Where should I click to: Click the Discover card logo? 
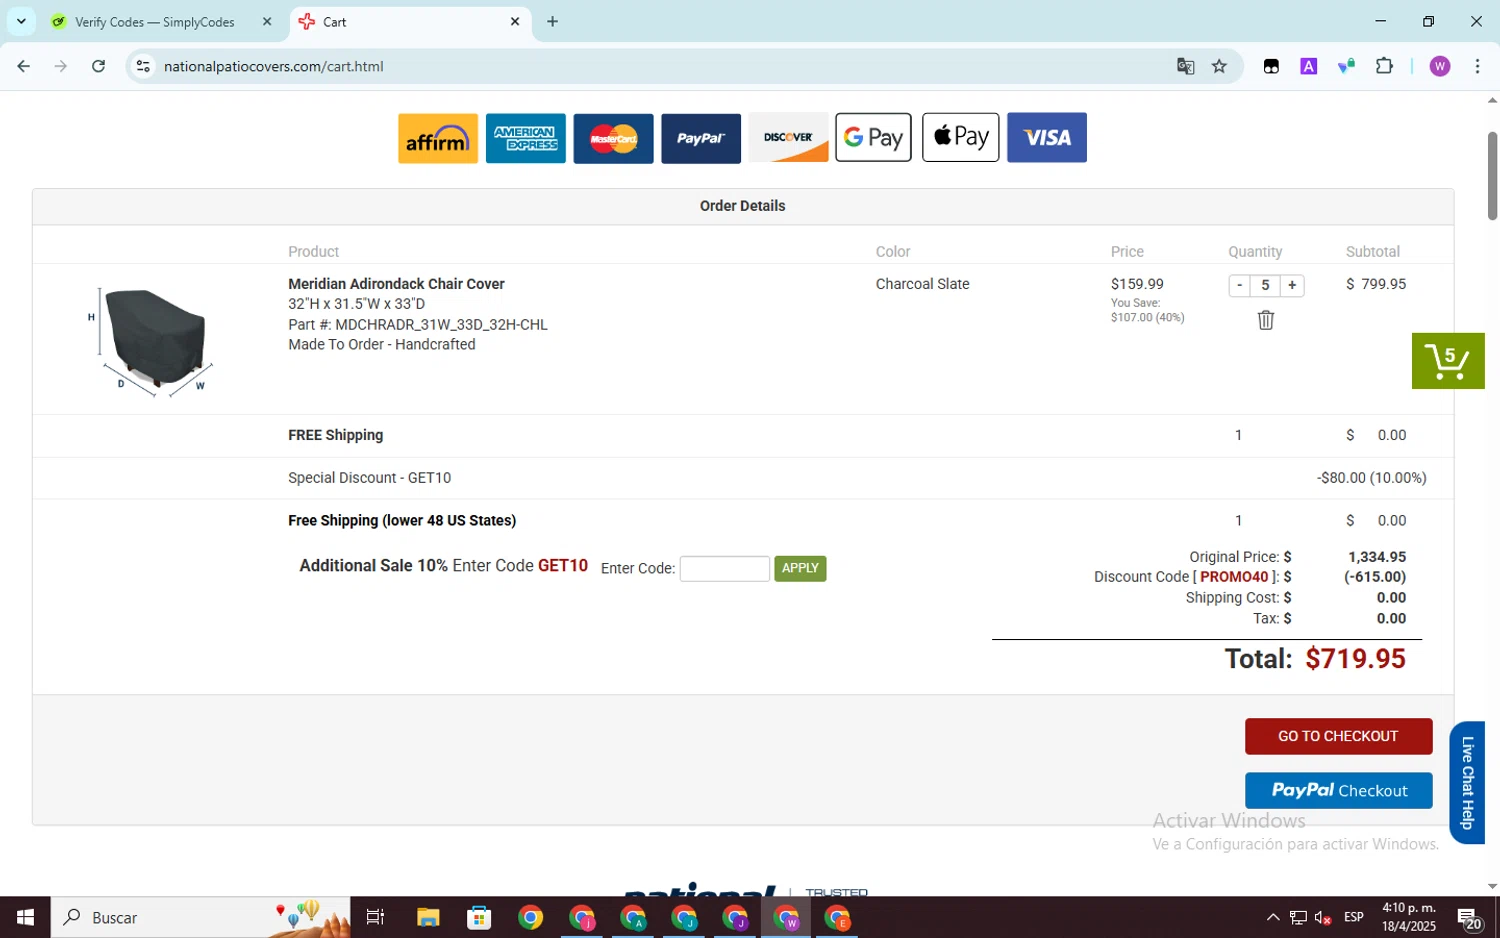(788, 138)
